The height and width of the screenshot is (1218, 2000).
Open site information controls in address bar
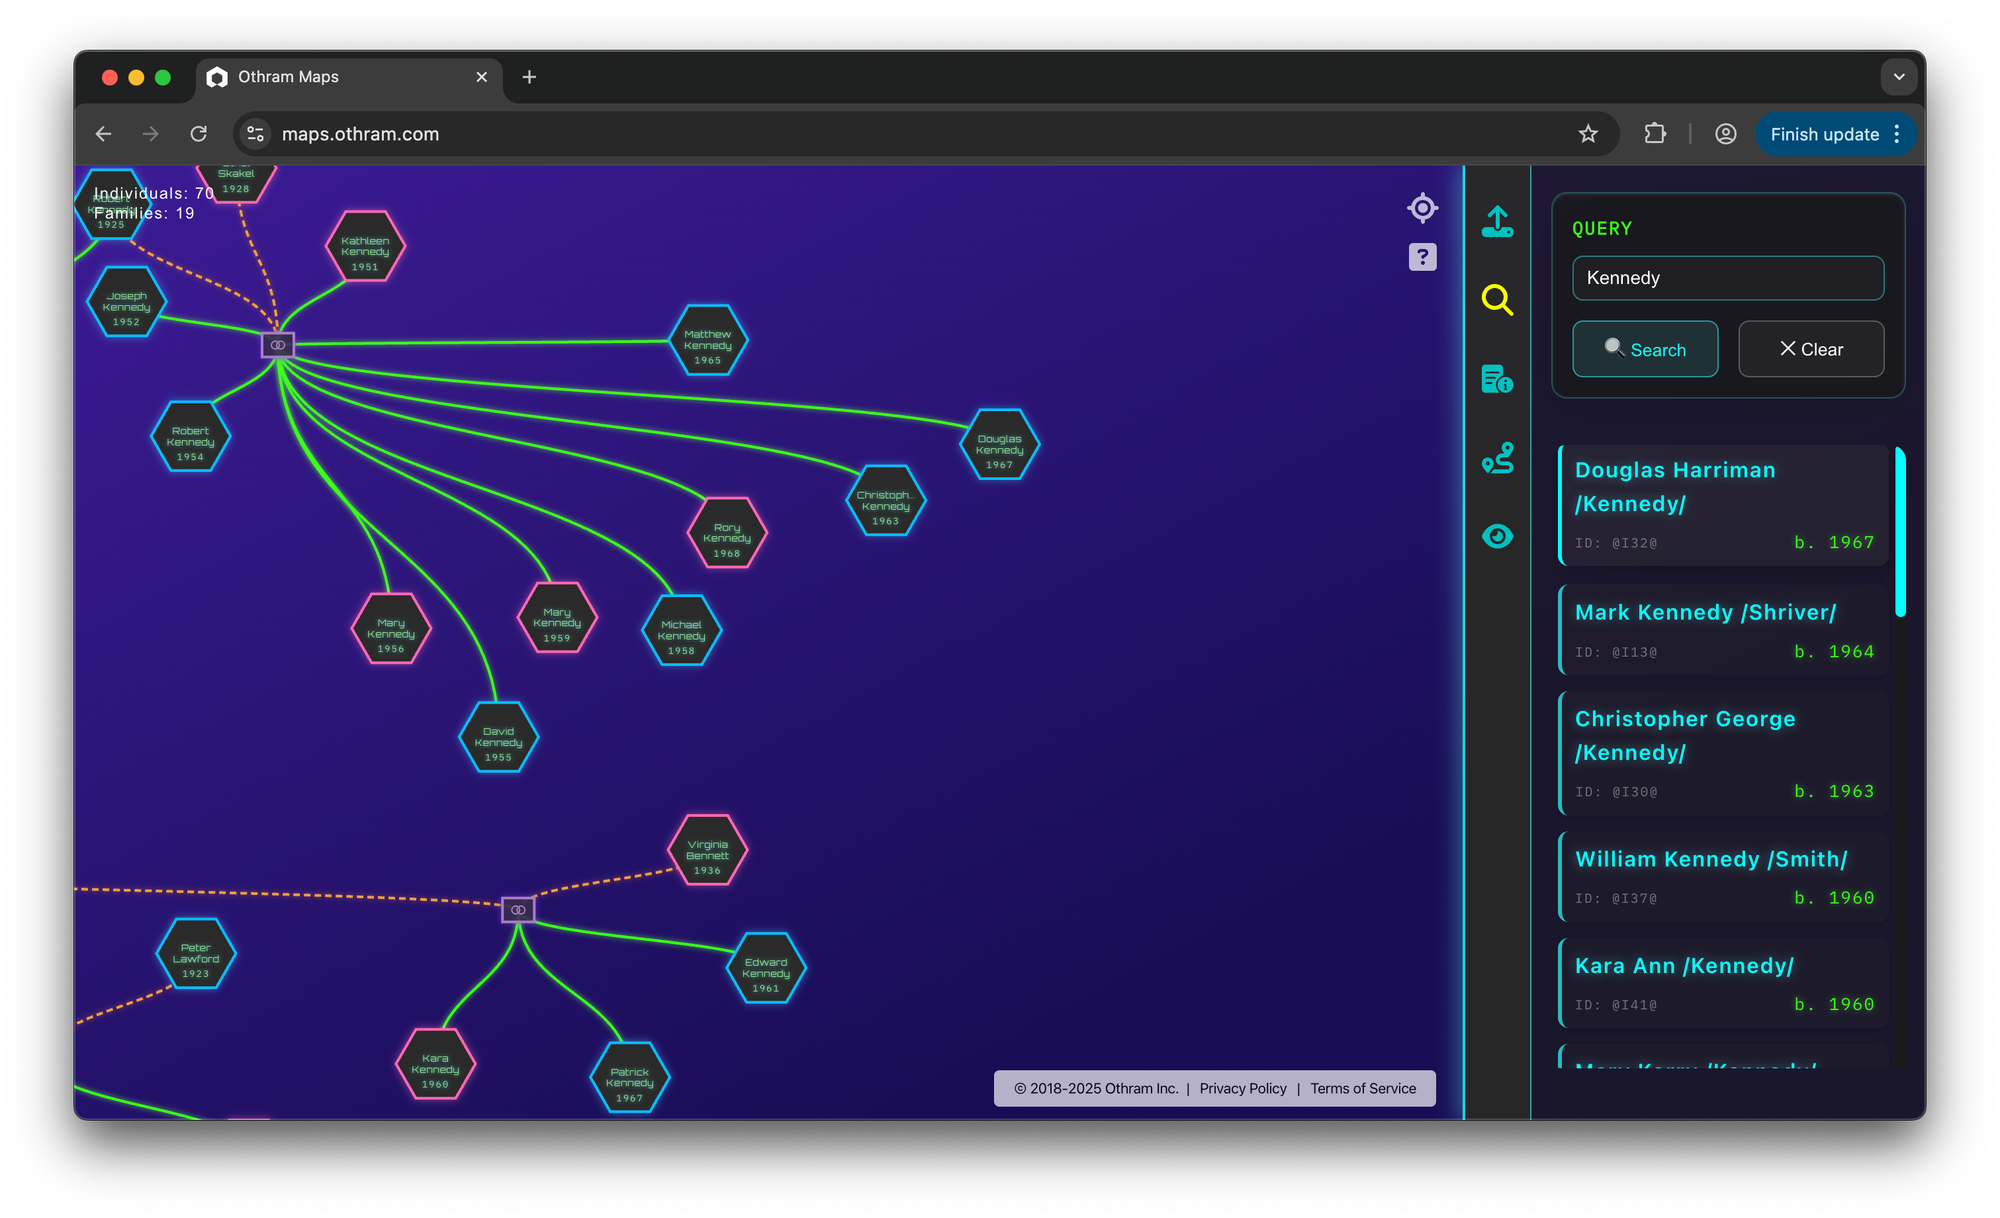(x=256, y=134)
